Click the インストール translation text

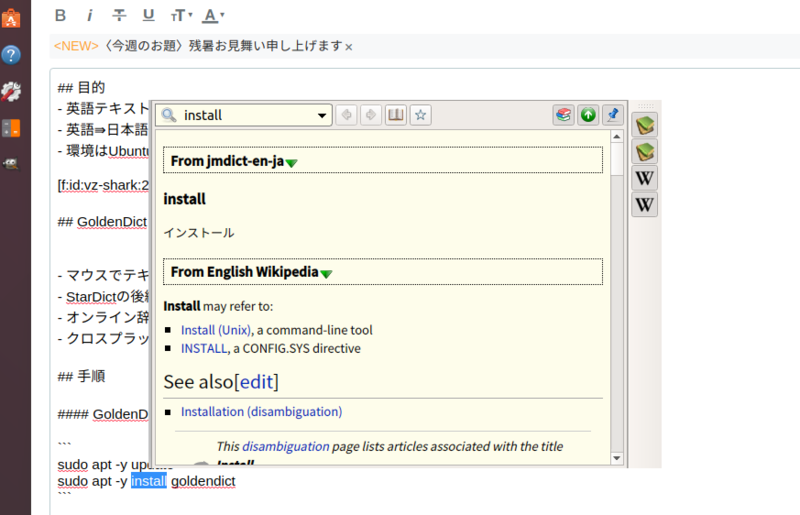point(198,233)
